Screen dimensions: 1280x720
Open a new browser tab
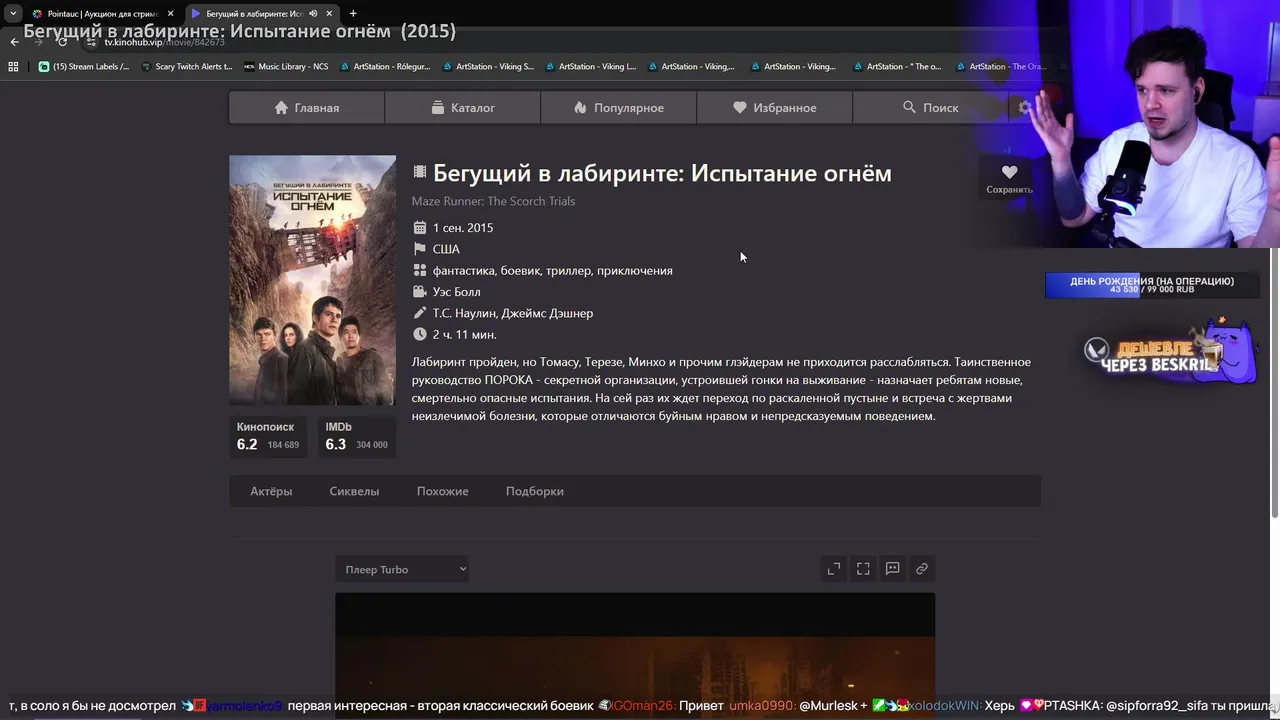(x=353, y=14)
